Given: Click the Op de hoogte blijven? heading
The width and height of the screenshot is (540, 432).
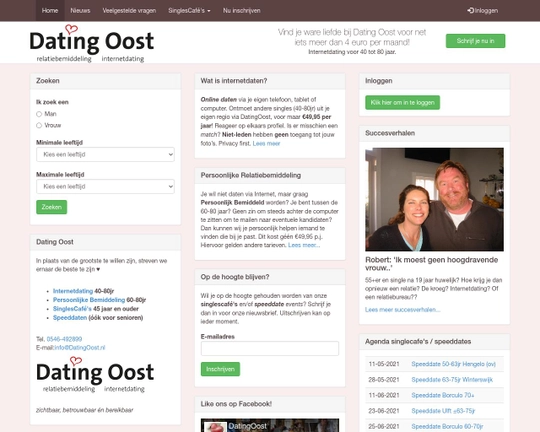Looking at the screenshot, I should coord(235,277).
